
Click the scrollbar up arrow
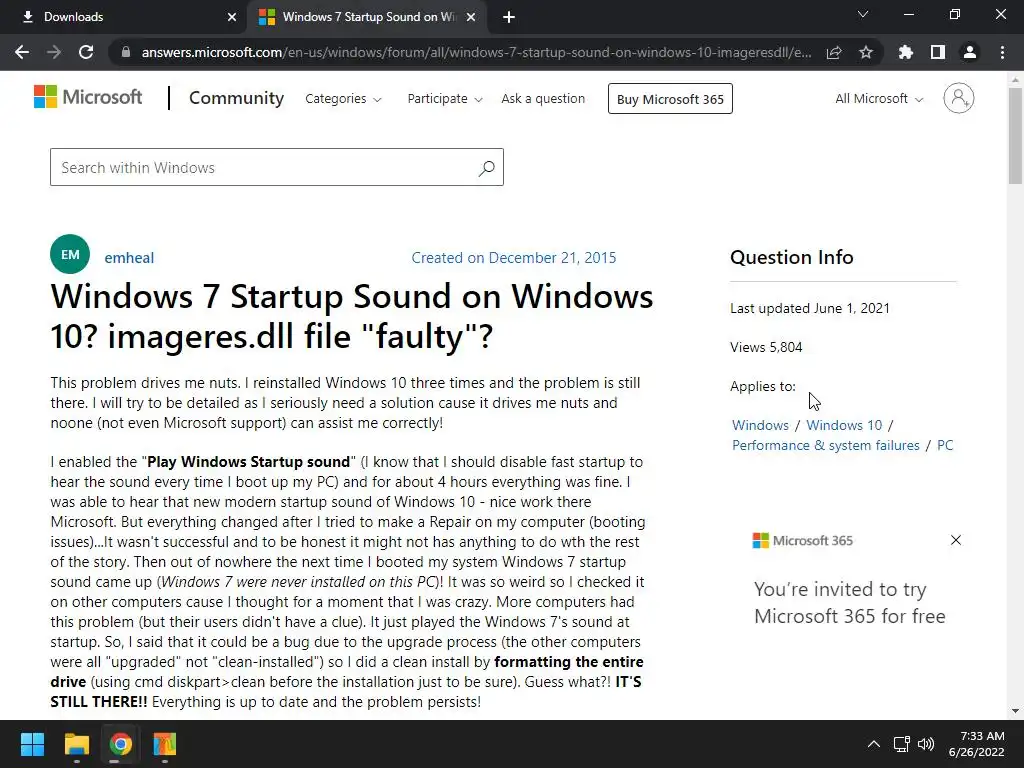1015,80
